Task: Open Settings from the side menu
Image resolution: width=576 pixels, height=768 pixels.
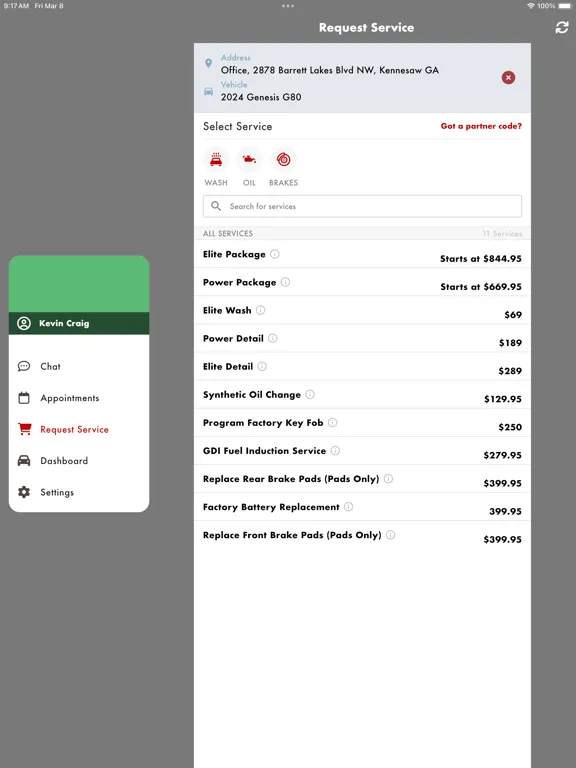Action: tap(79, 492)
